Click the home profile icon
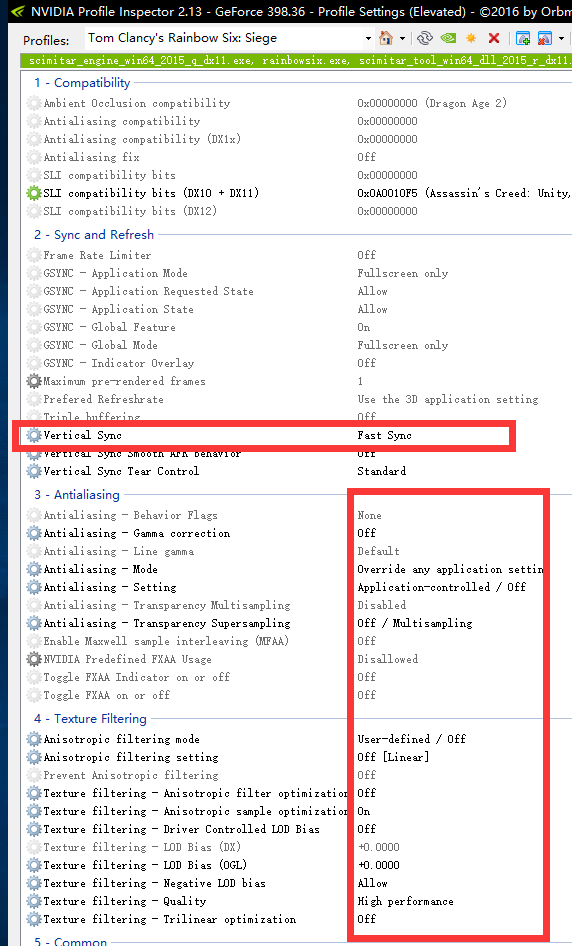The height and width of the screenshot is (946, 572). [386, 39]
